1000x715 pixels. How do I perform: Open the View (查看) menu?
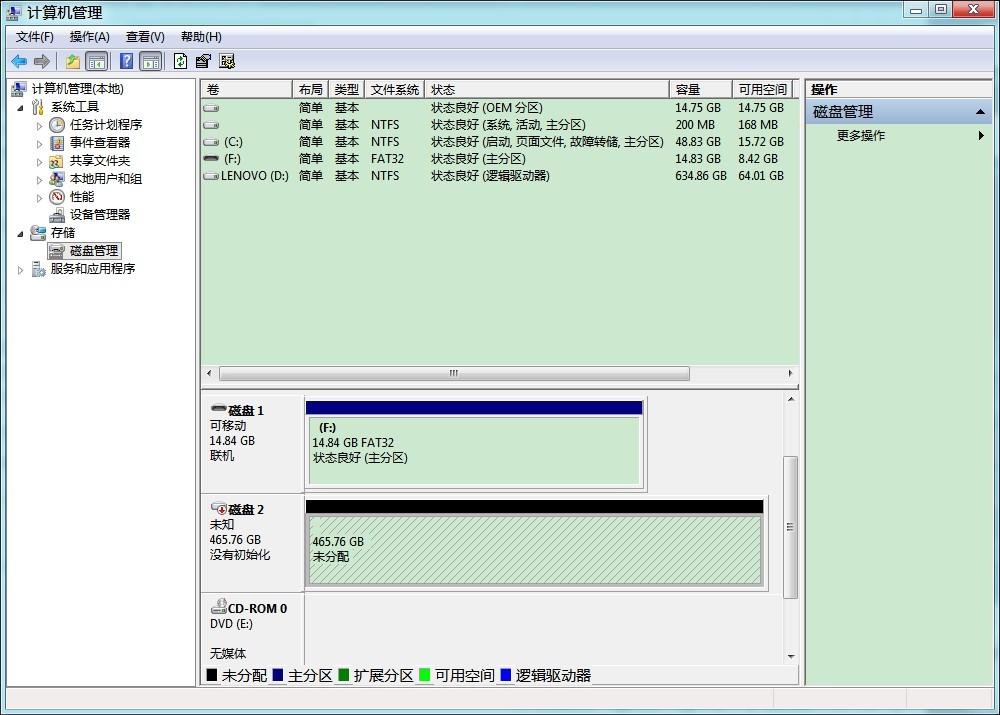(145, 37)
